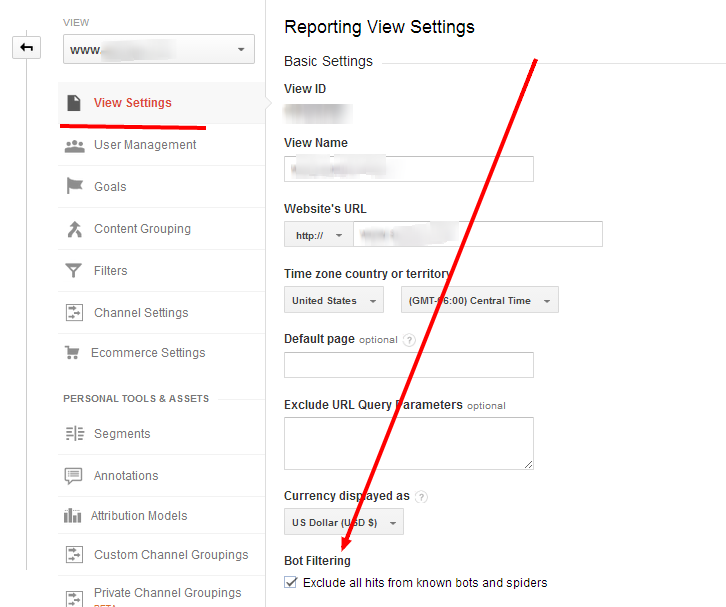Open Custom Channel Groupings link
This screenshot has height=607, width=726.
click(171, 555)
